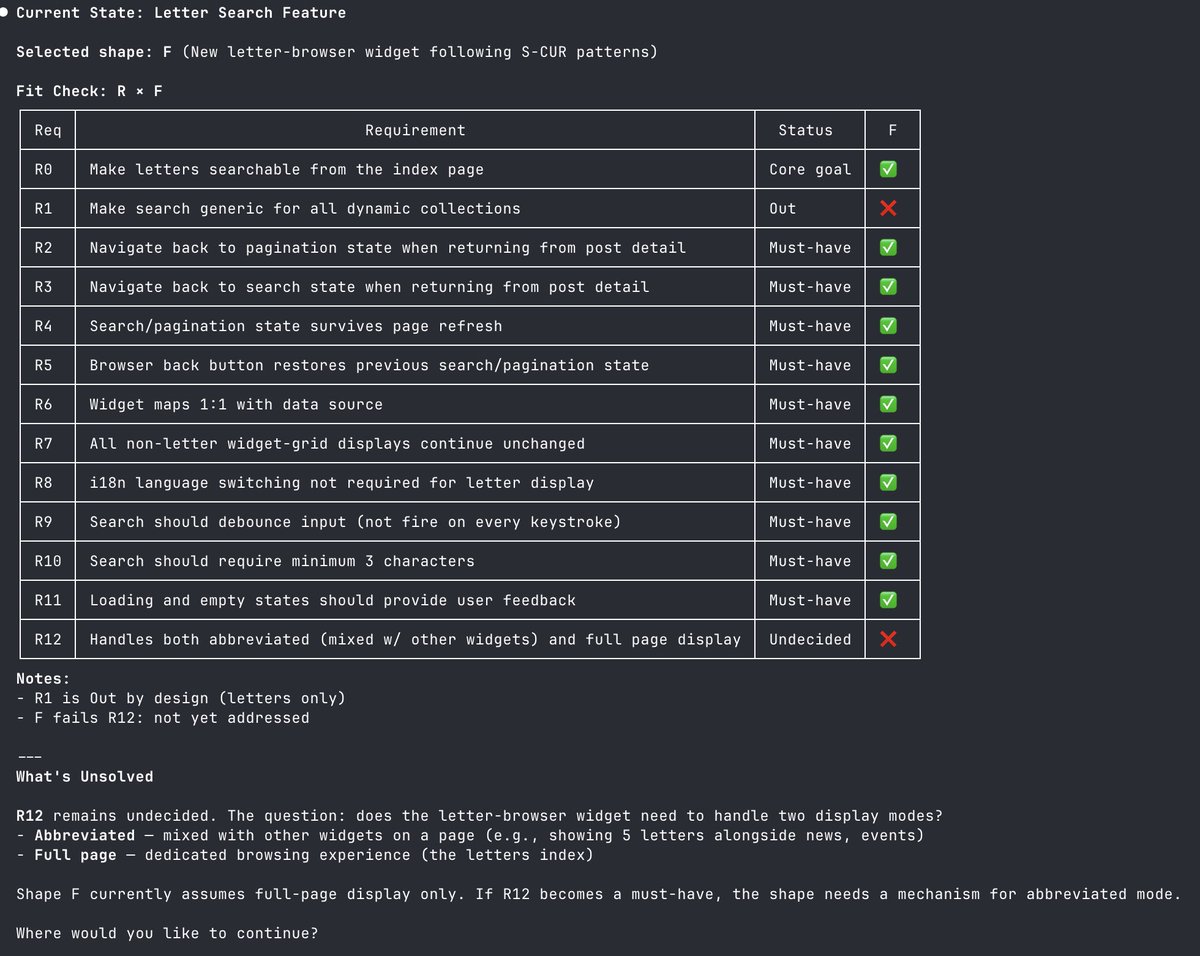Click the 'Undecided' status cell
Screen dimensions: 1200x956
point(810,639)
